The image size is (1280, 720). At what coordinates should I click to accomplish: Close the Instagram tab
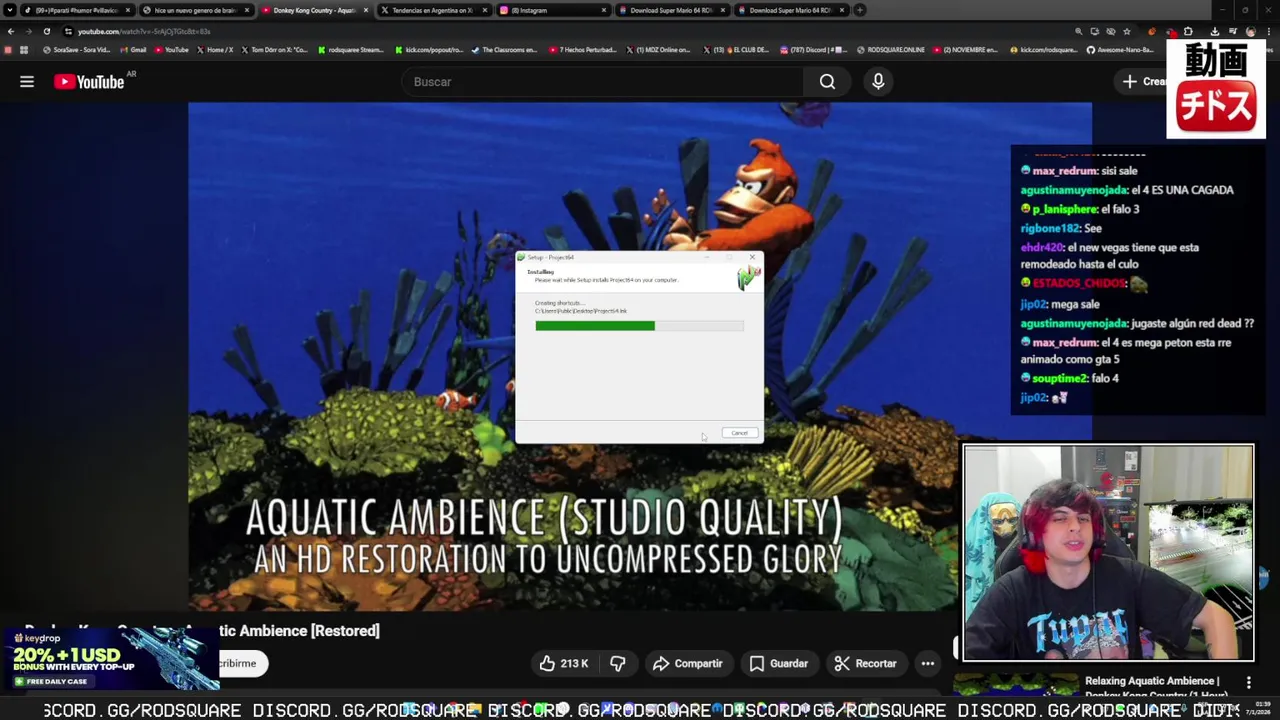click(x=603, y=10)
